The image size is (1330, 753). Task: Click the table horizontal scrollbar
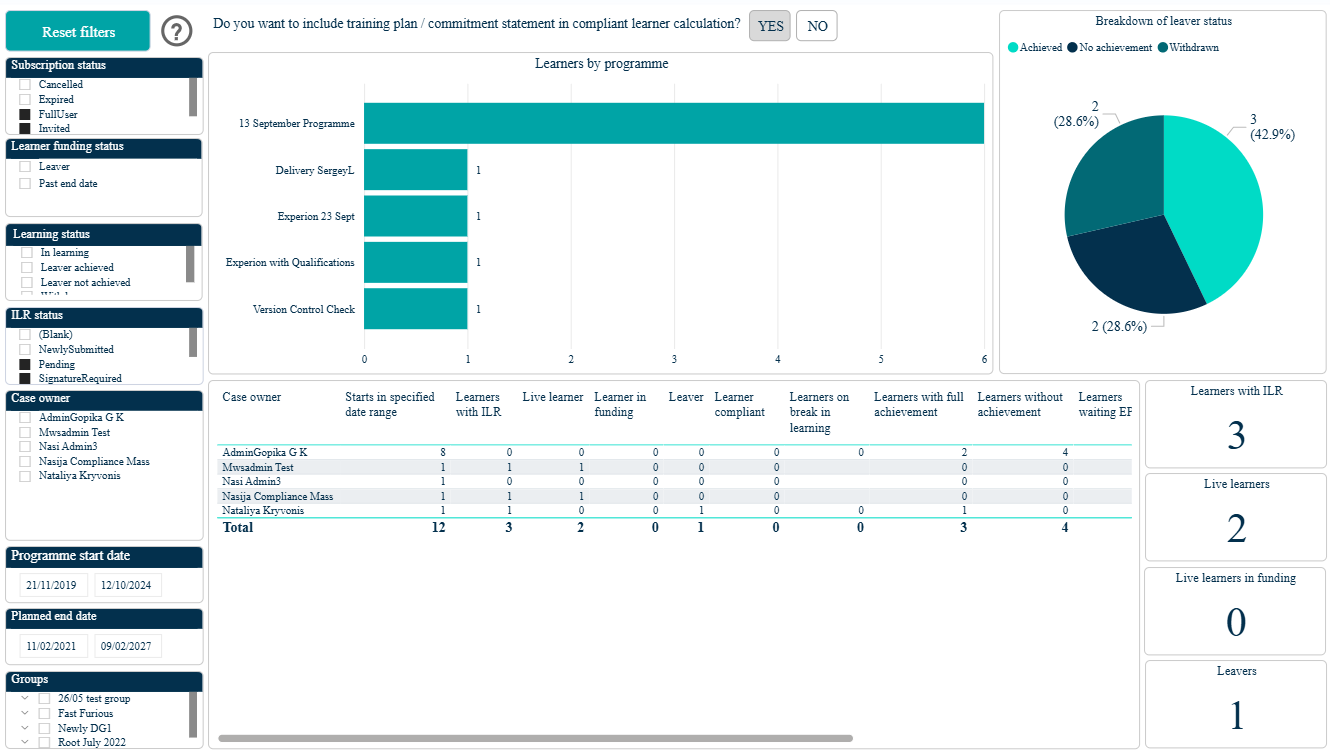pos(535,738)
